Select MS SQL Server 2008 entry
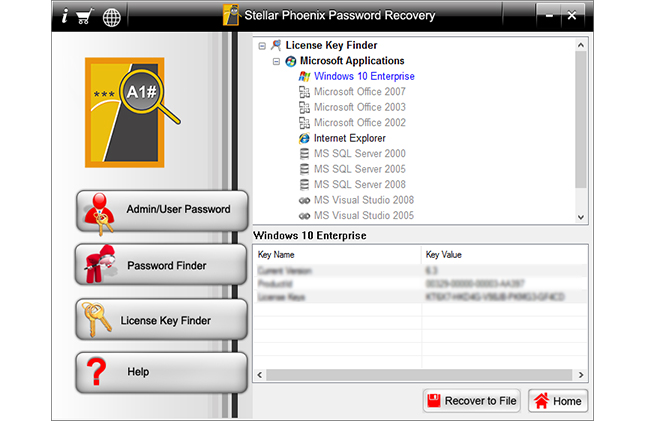This screenshot has width=645, height=421. tap(360, 185)
